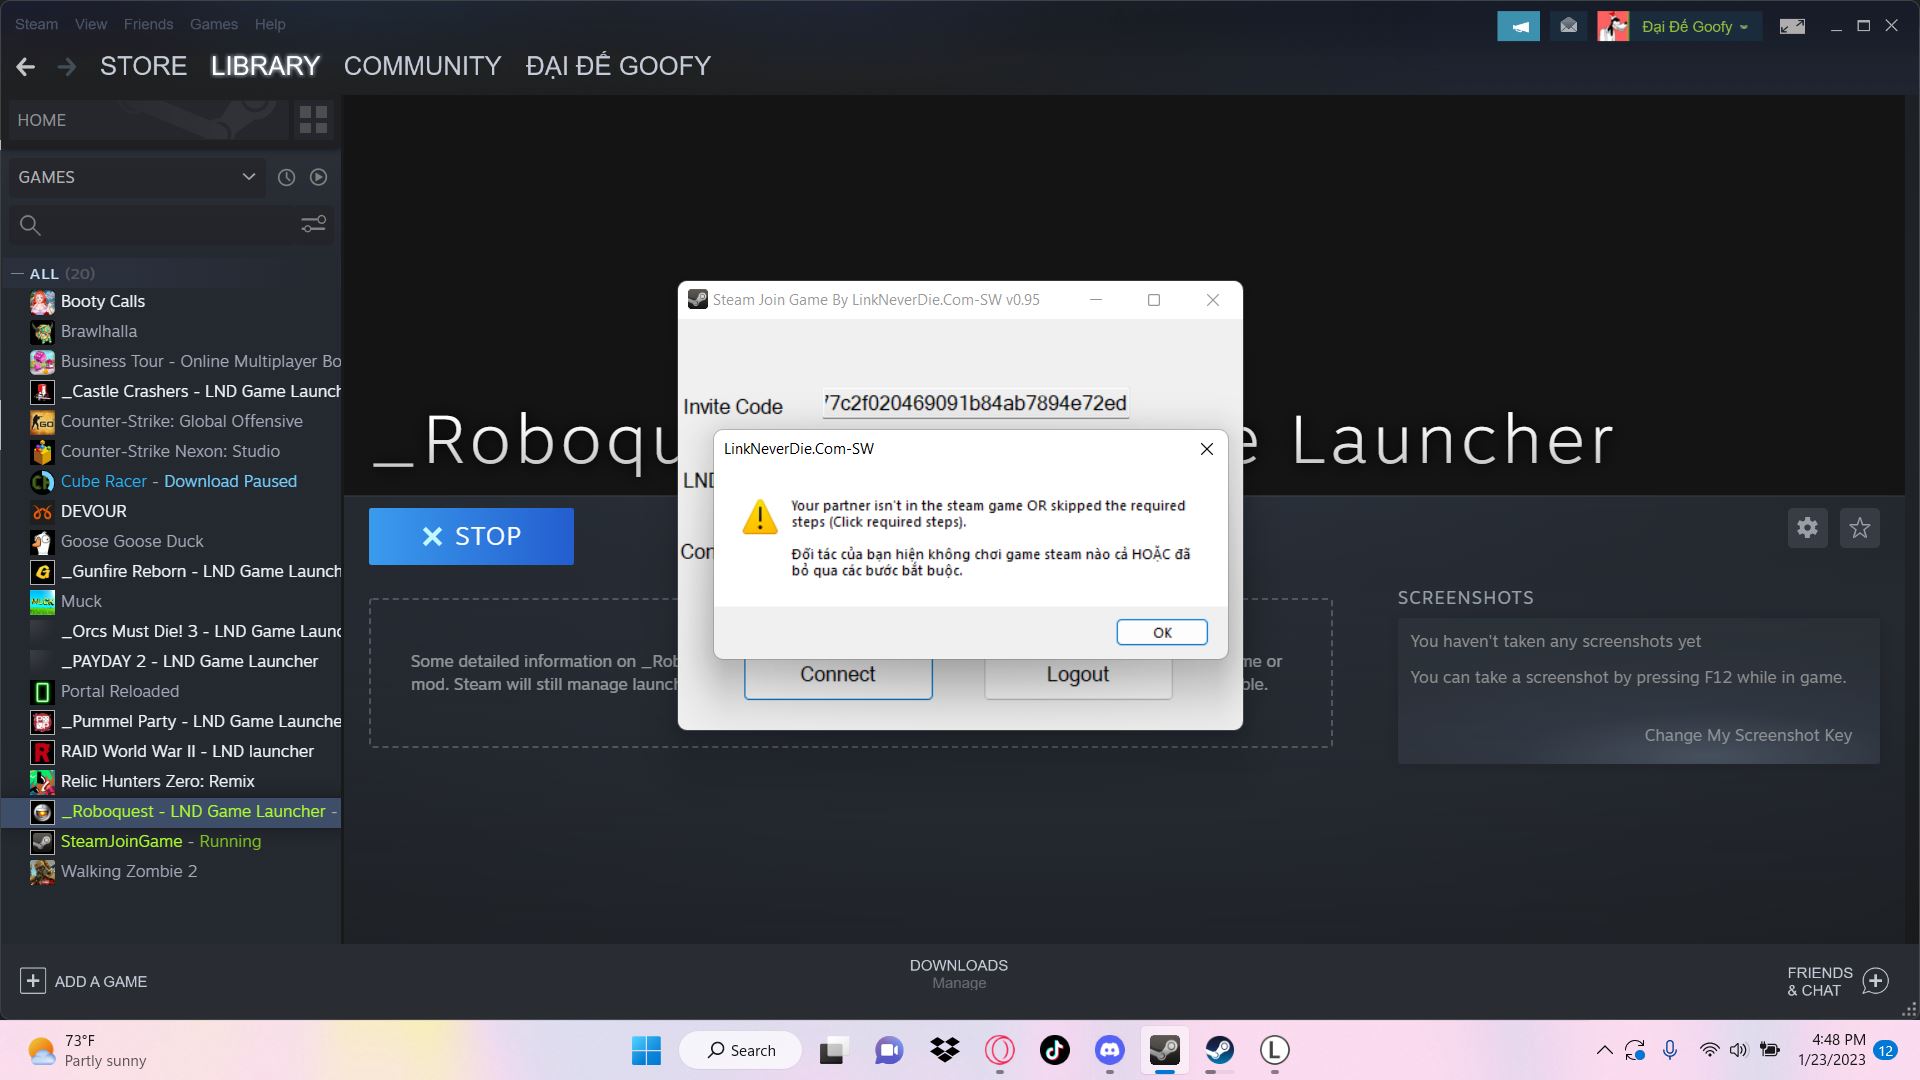Open advanced library filter options
Image resolution: width=1920 pixels, height=1080 pixels.
(x=313, y=225)
